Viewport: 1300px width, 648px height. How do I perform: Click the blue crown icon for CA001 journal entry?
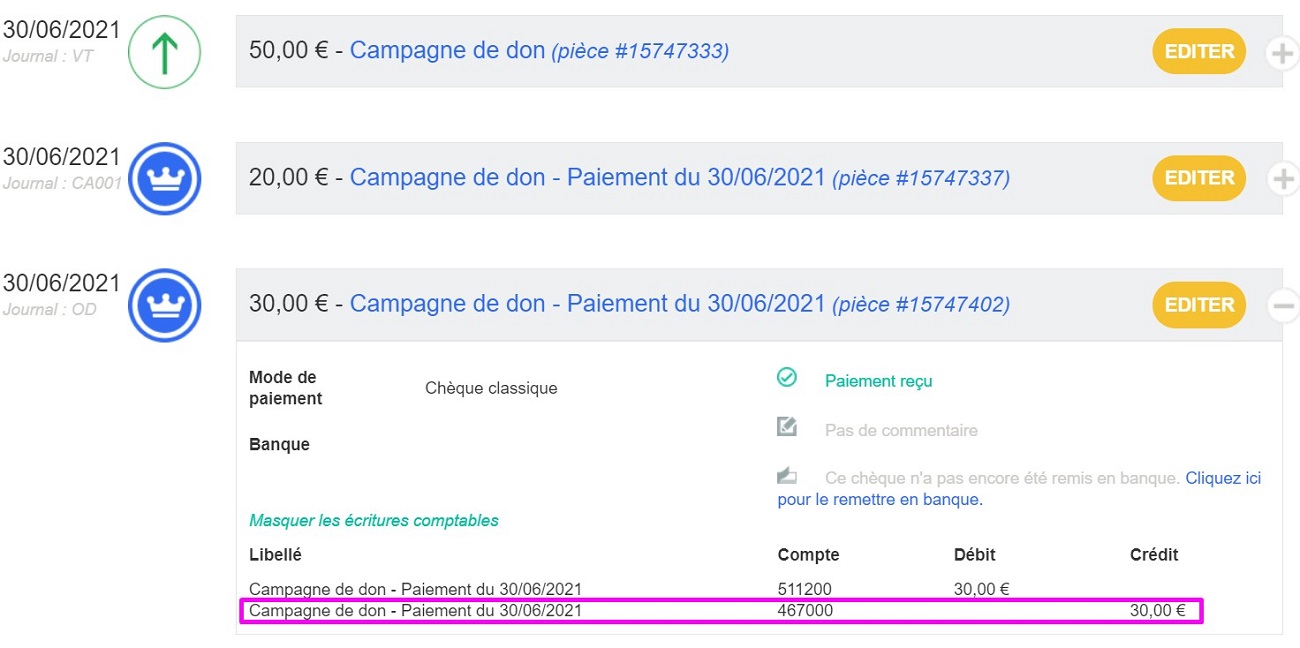tap(165, 178)
